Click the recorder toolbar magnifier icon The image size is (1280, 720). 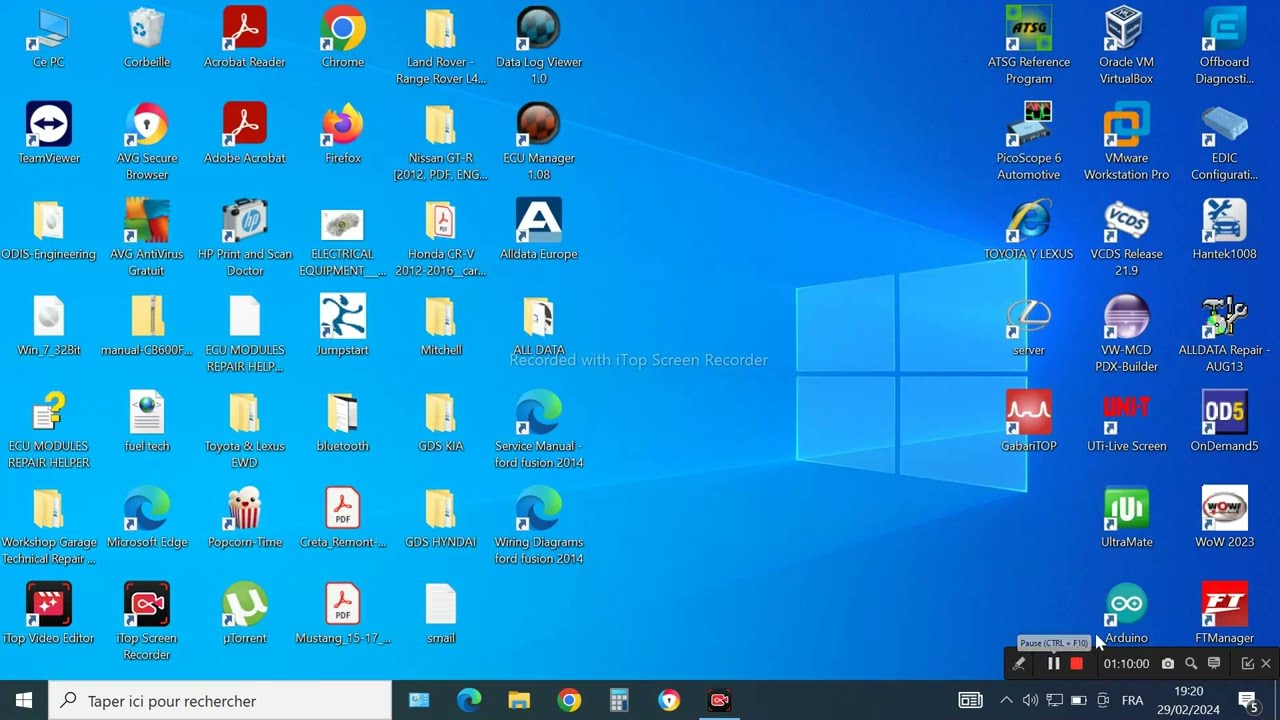click(1191, 664)
